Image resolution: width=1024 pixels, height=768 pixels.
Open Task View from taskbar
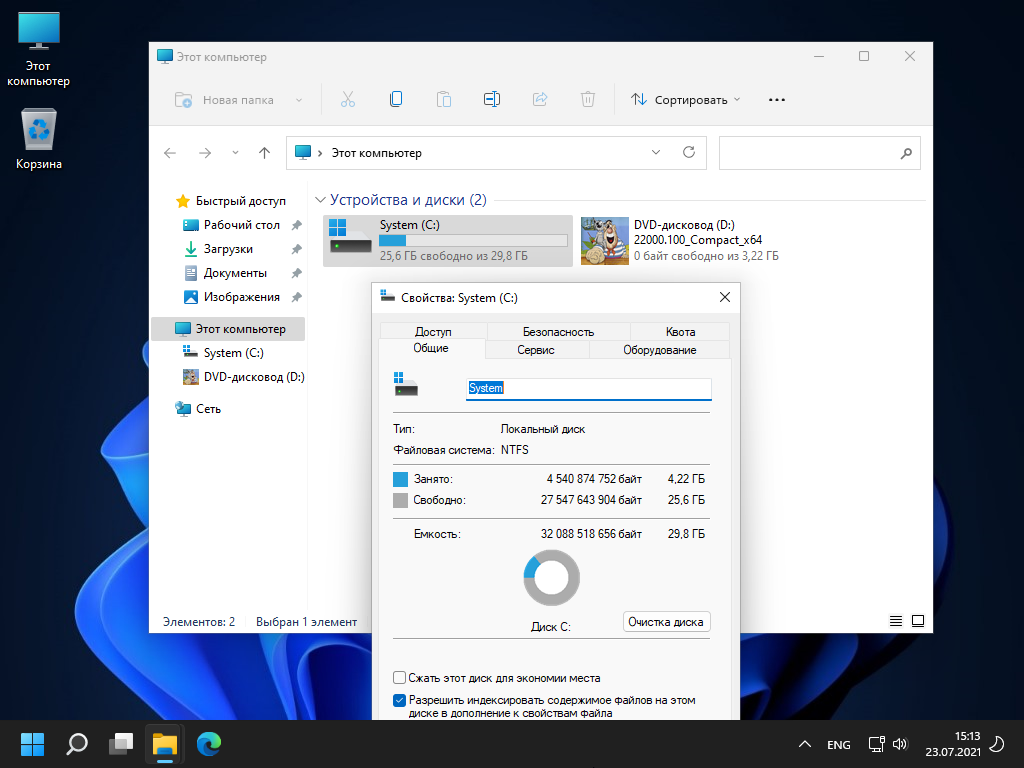121,744
